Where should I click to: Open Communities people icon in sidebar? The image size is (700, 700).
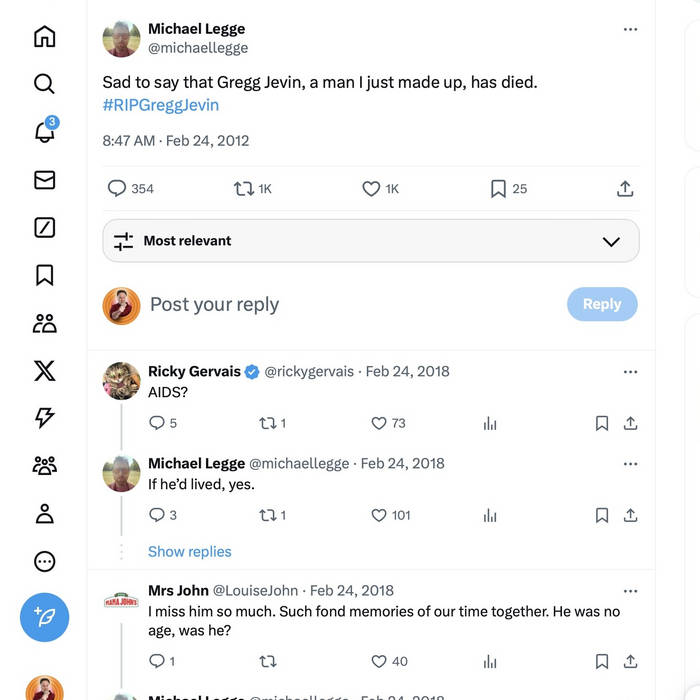(45, 323)
